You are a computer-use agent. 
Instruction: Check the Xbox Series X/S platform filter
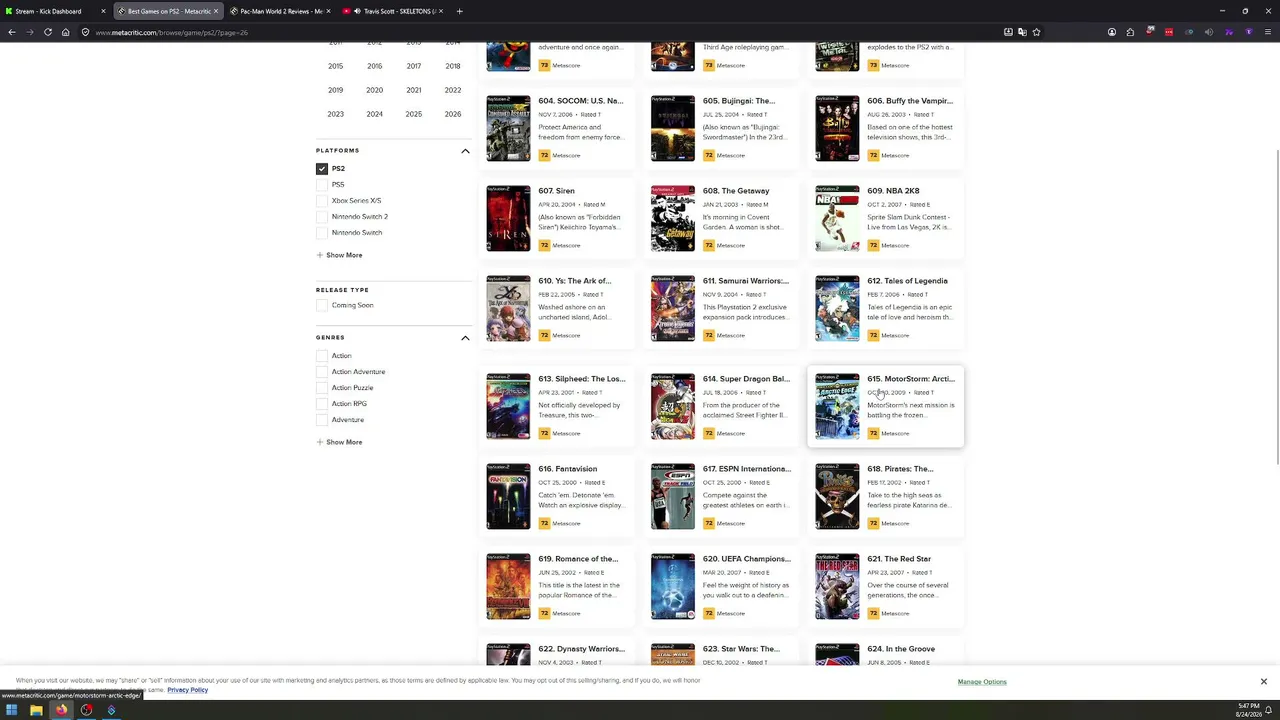[322, 201]
